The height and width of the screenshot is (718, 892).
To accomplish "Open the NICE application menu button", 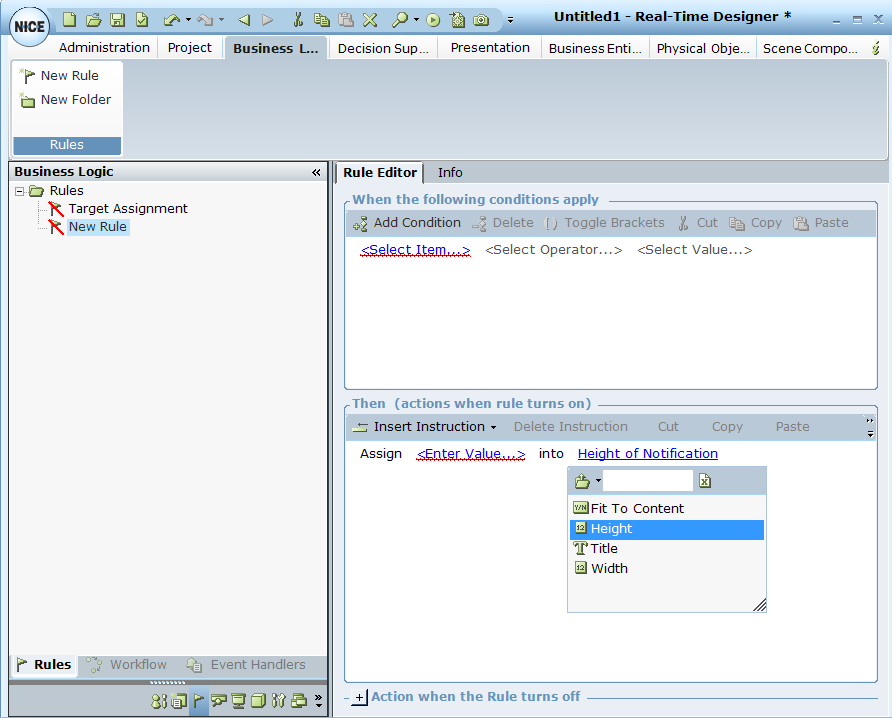I will (29, 26).
